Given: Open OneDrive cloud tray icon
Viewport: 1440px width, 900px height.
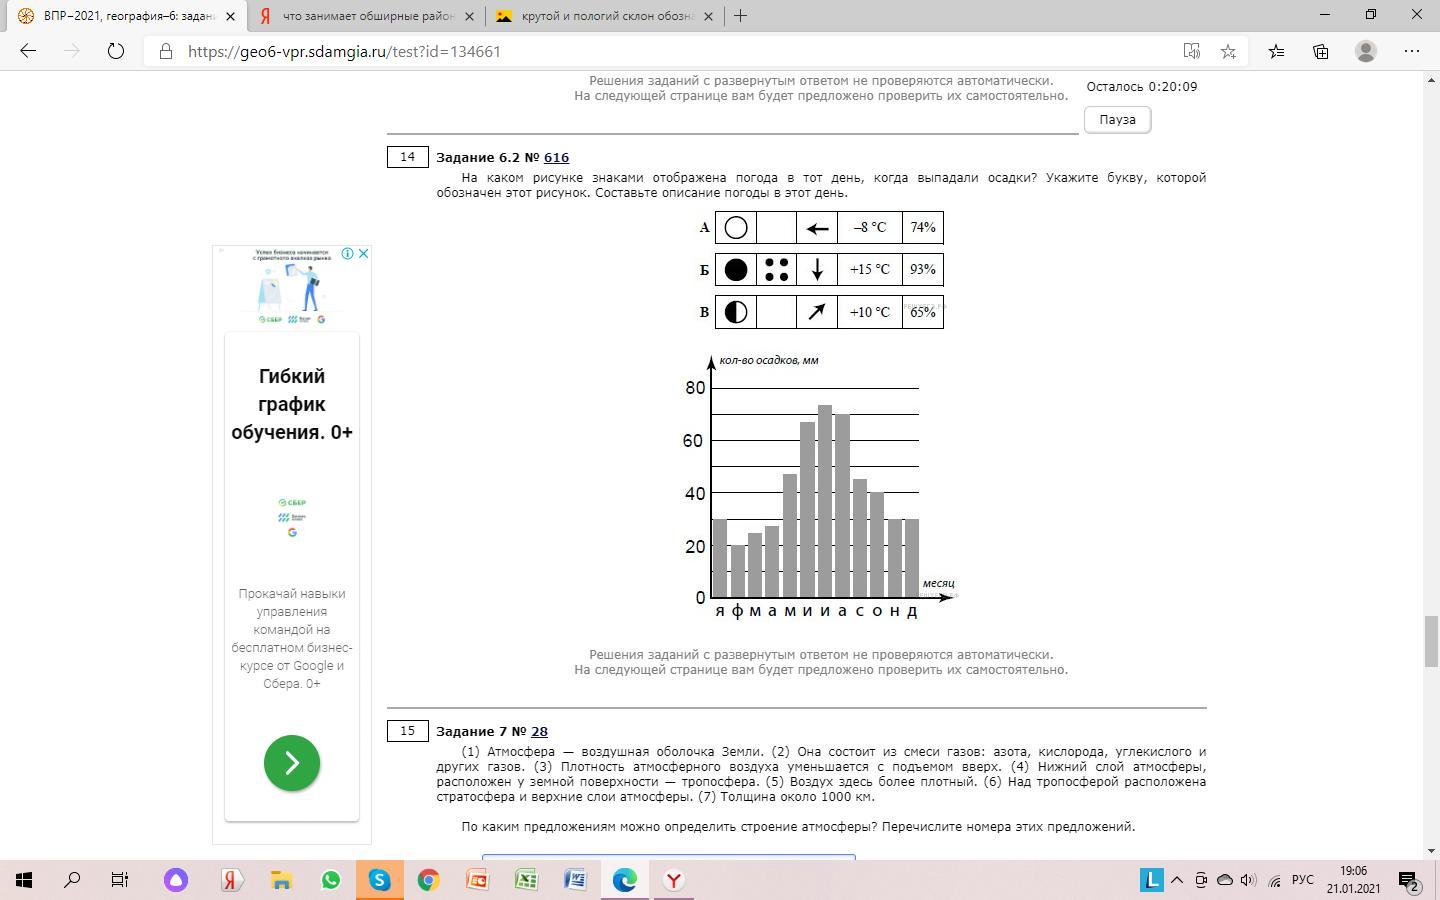Looking at the screenshot, I should (1224, 880).
